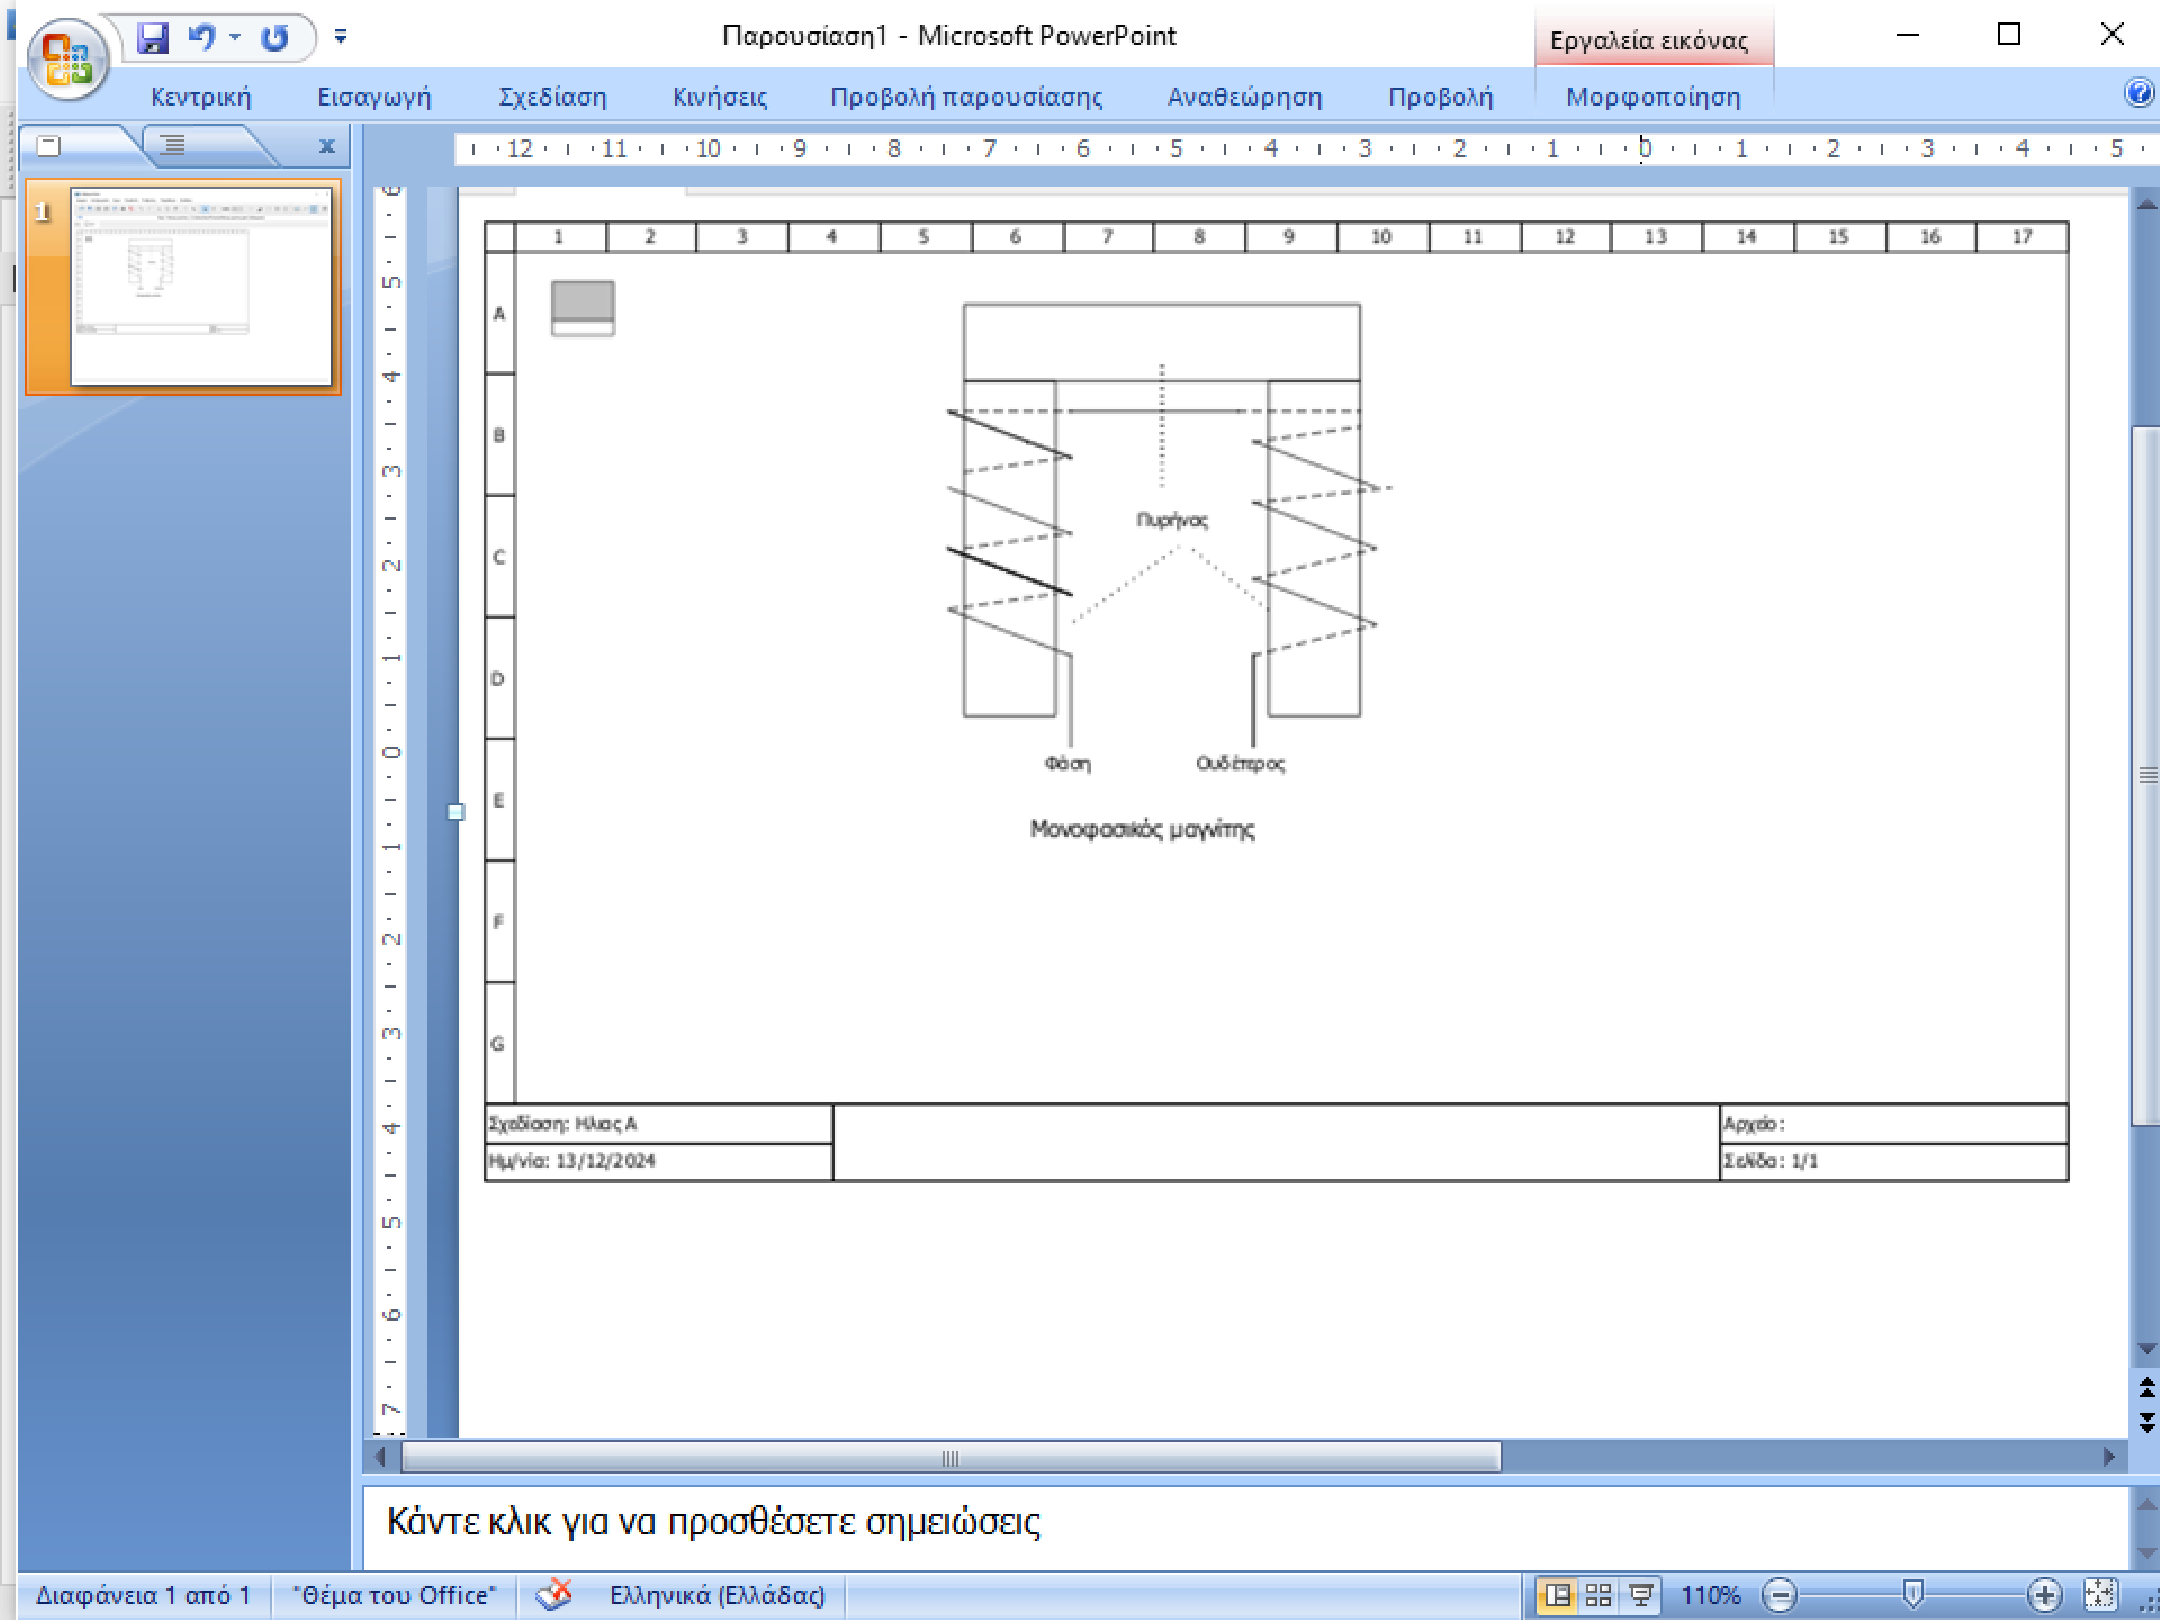The height and width of the screenshot is (1620, 2160).
Task: Fit slide to current window
Action: pyautogui.click(x=2099, y=1594)
